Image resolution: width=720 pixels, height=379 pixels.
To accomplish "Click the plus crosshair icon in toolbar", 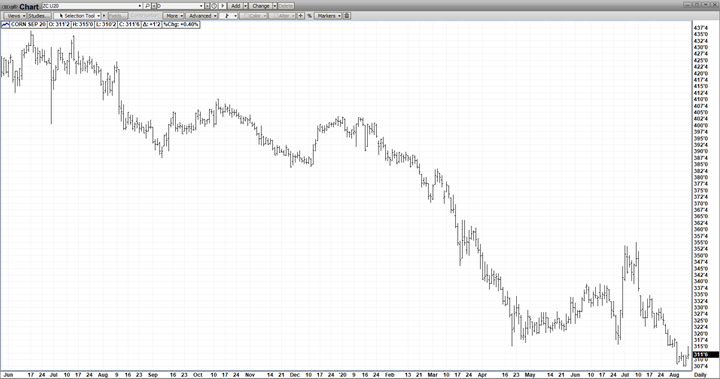I will [301, 16].
